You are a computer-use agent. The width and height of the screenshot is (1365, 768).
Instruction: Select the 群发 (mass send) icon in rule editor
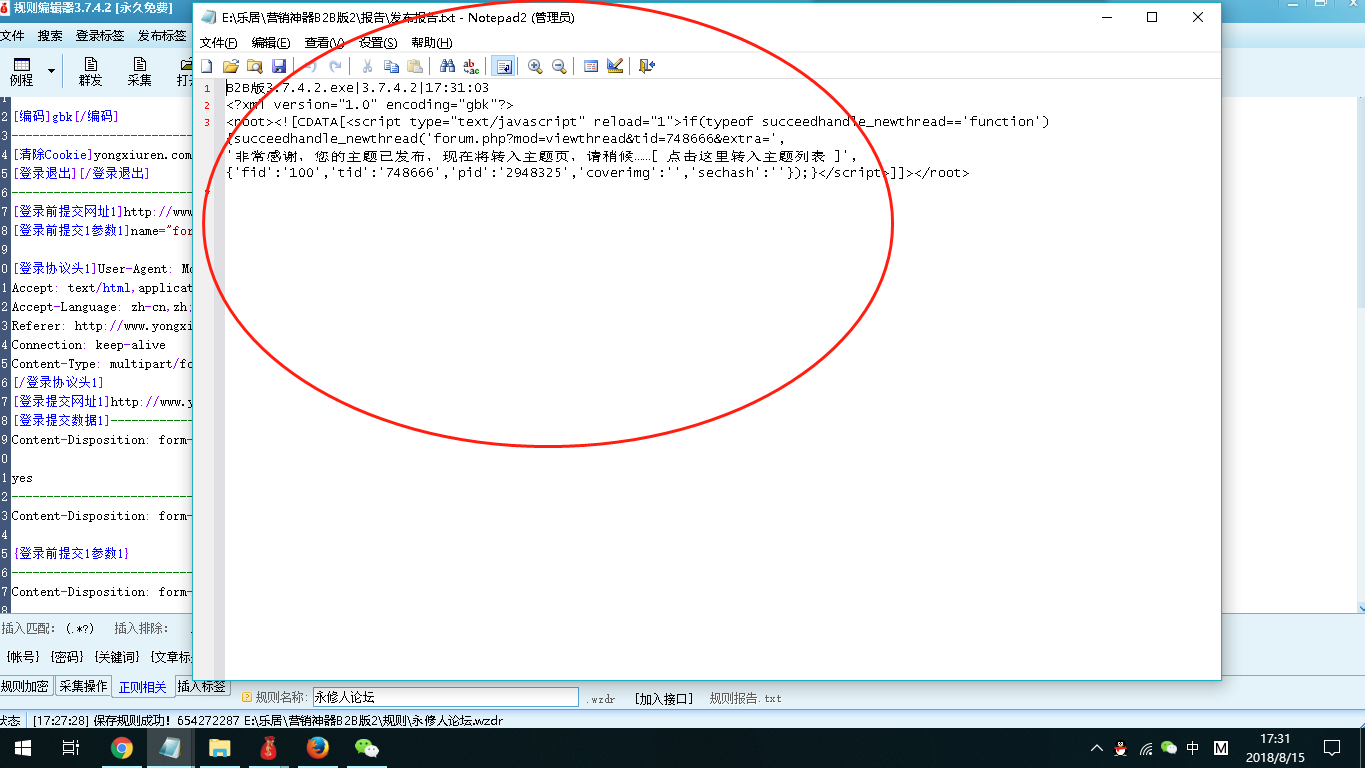tap(90, 70)
